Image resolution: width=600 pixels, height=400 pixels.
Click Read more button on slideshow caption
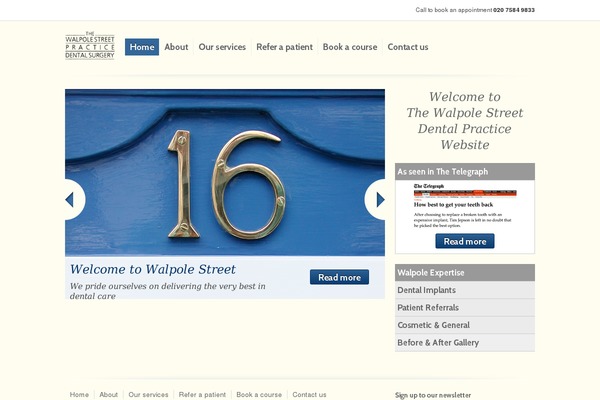(339, 277)
